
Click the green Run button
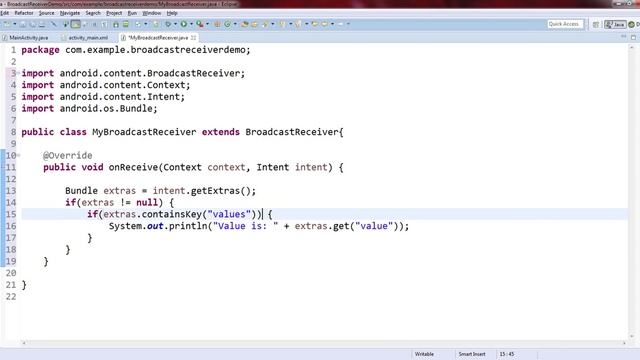coord(184,24)
